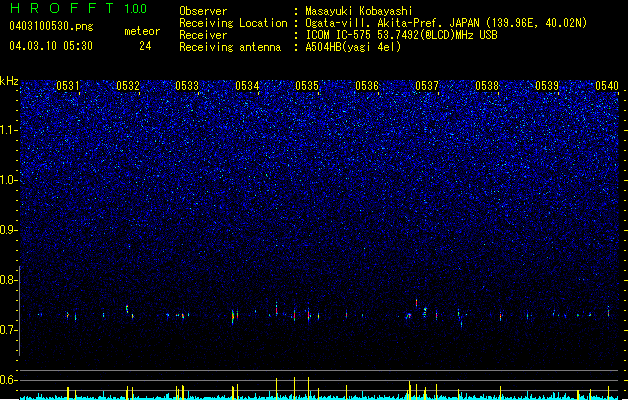Select the Ogata-vill. Akita-Pref. JAPAN location text
This screenshot has width=629, height=400.
coord(446,23)
